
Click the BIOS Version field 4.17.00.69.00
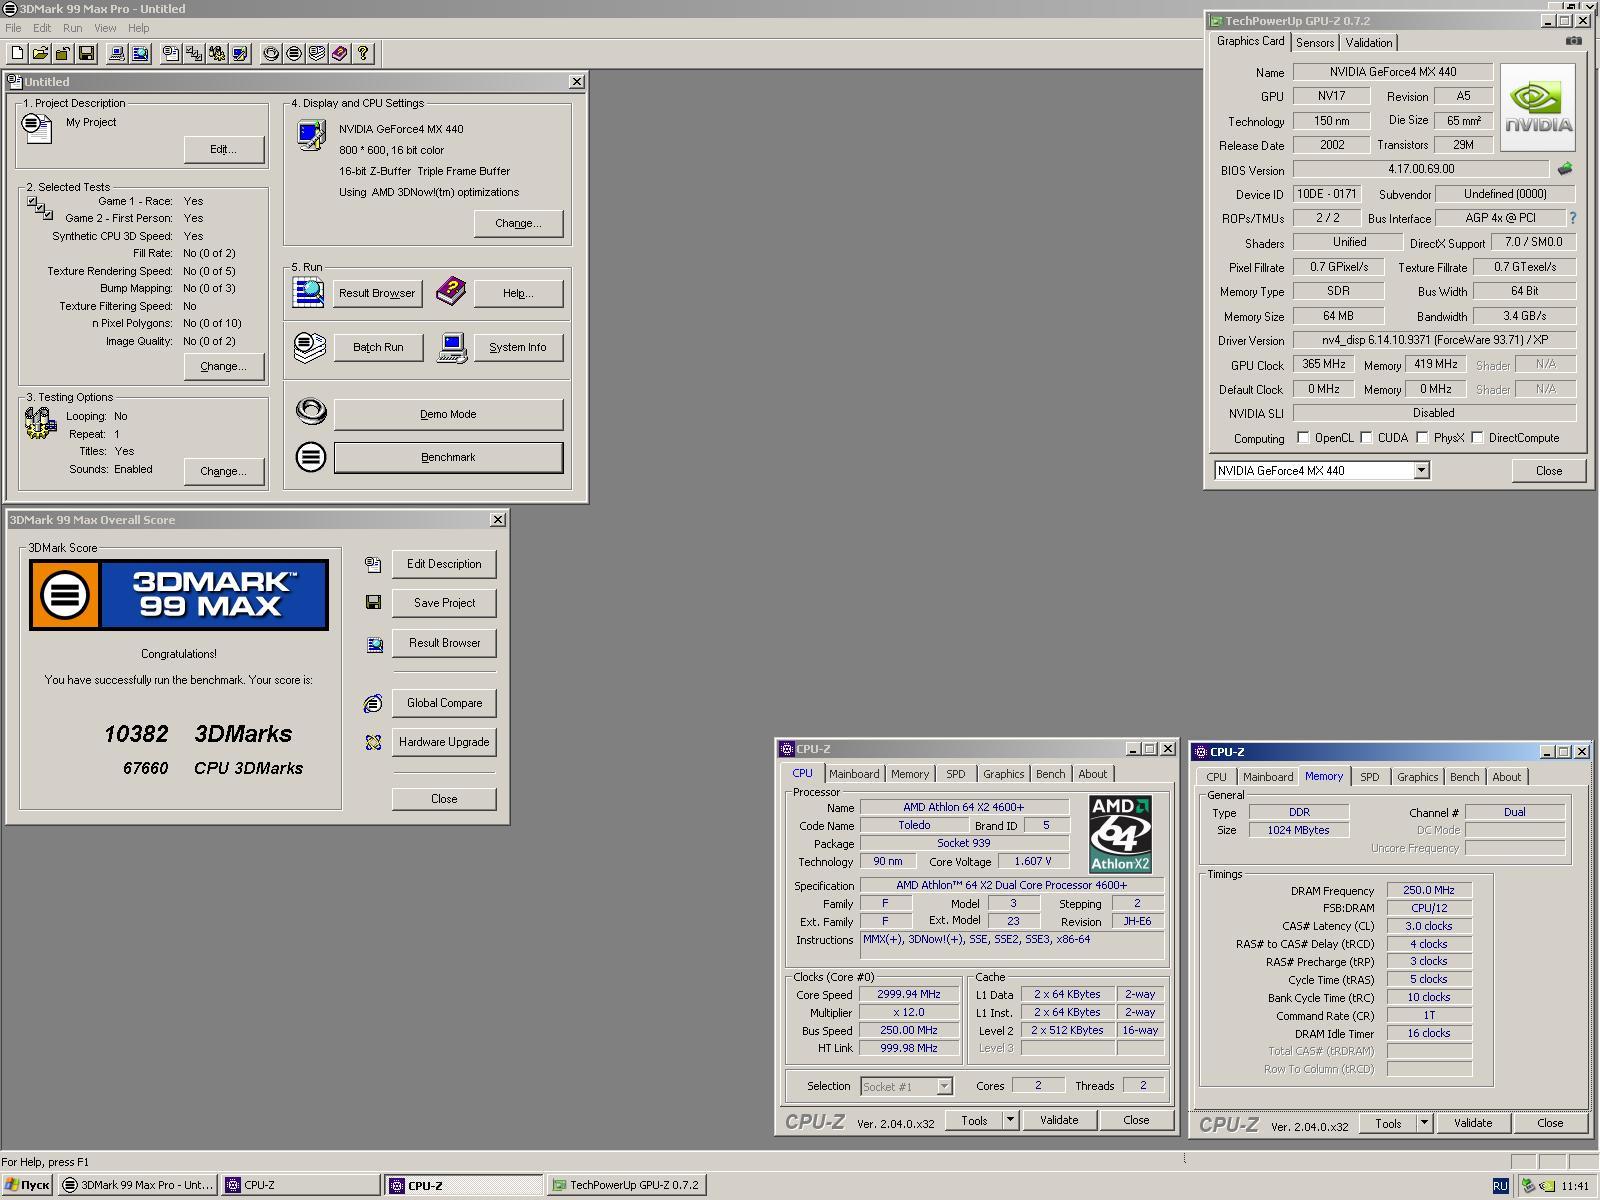click(x=1421, y=169)
